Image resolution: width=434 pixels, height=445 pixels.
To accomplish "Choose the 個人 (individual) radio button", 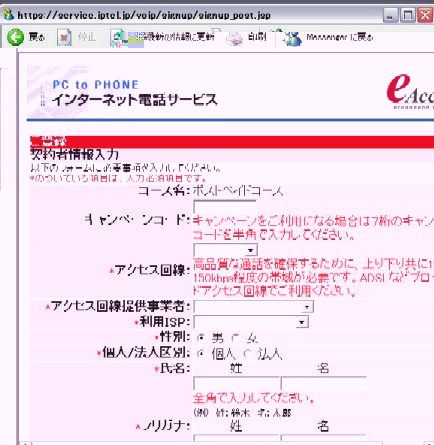I will (200, 353).
